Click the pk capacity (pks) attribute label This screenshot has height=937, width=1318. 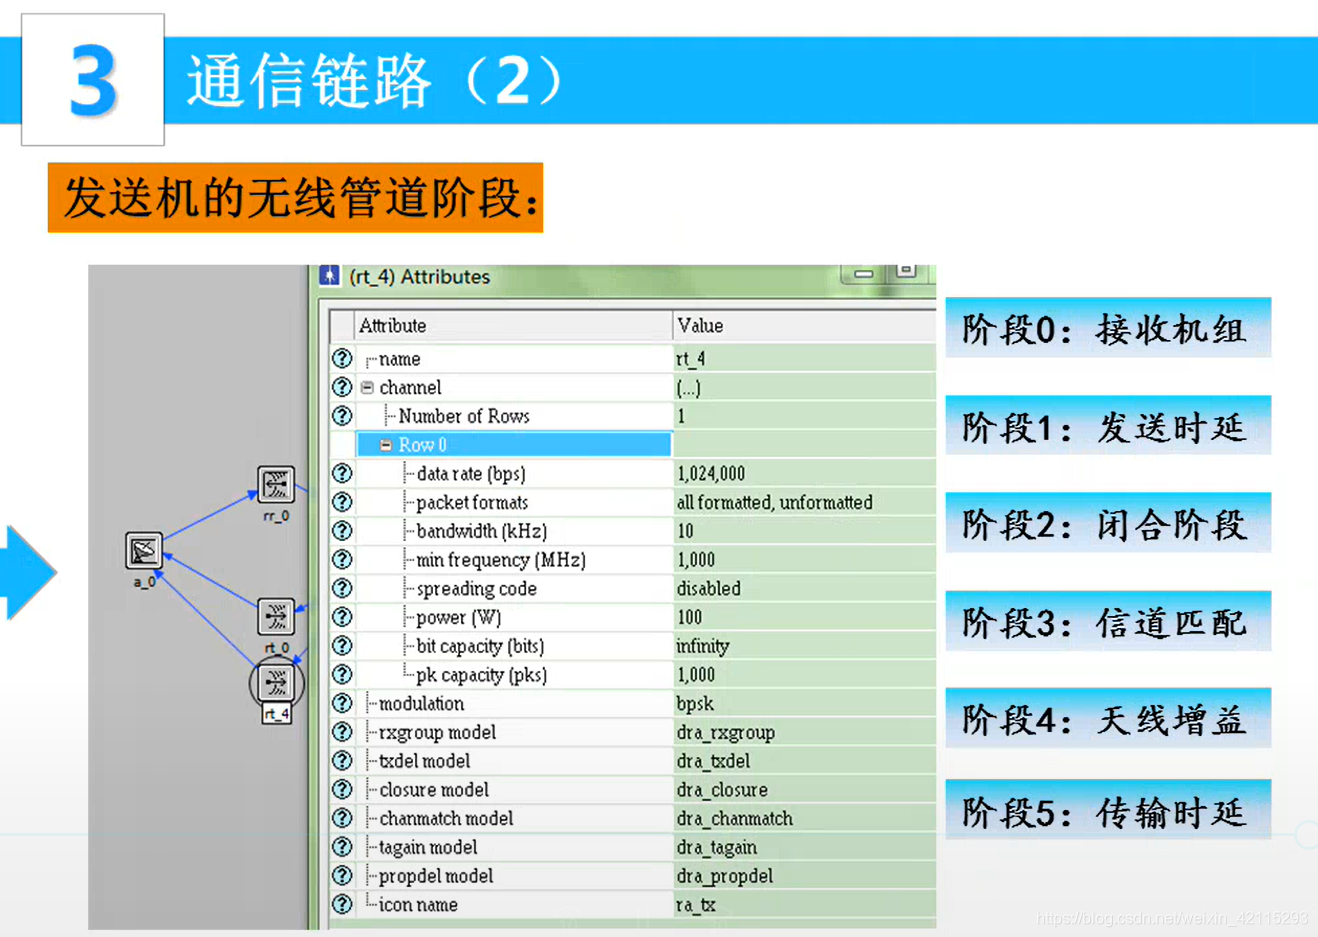coord(481,675)
